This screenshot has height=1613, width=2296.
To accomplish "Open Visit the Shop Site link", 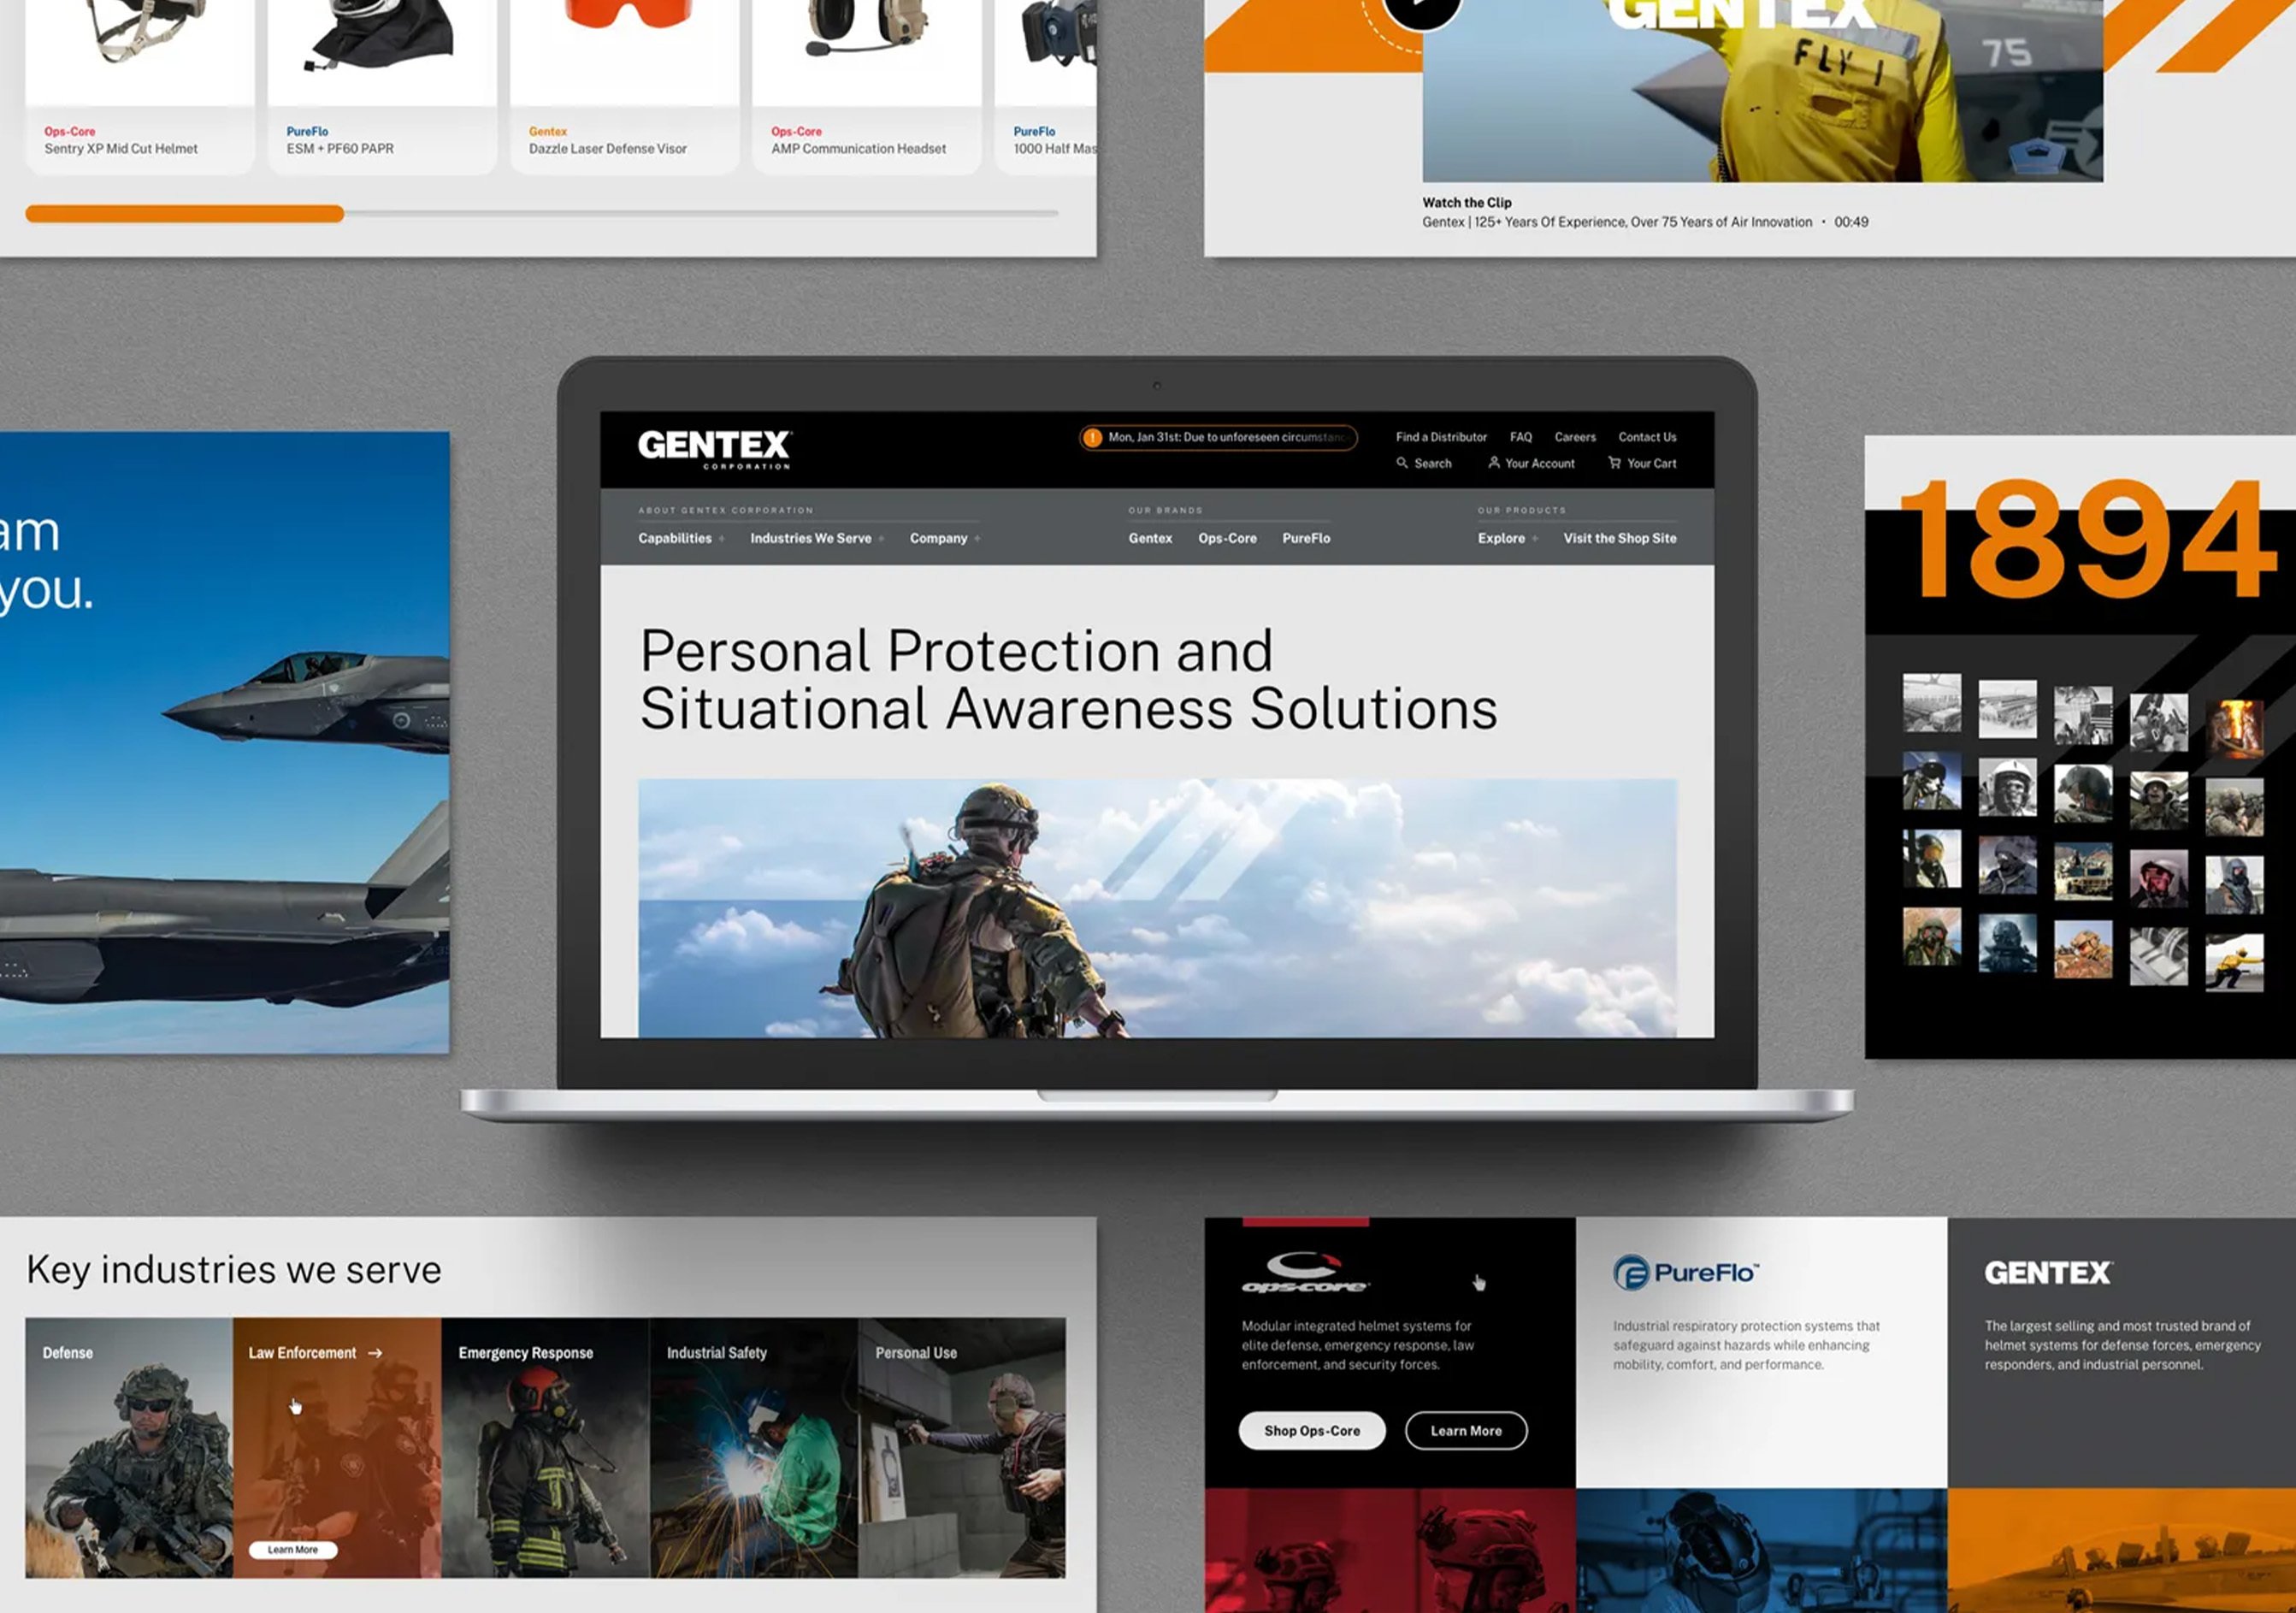I will pos(1620,538).
